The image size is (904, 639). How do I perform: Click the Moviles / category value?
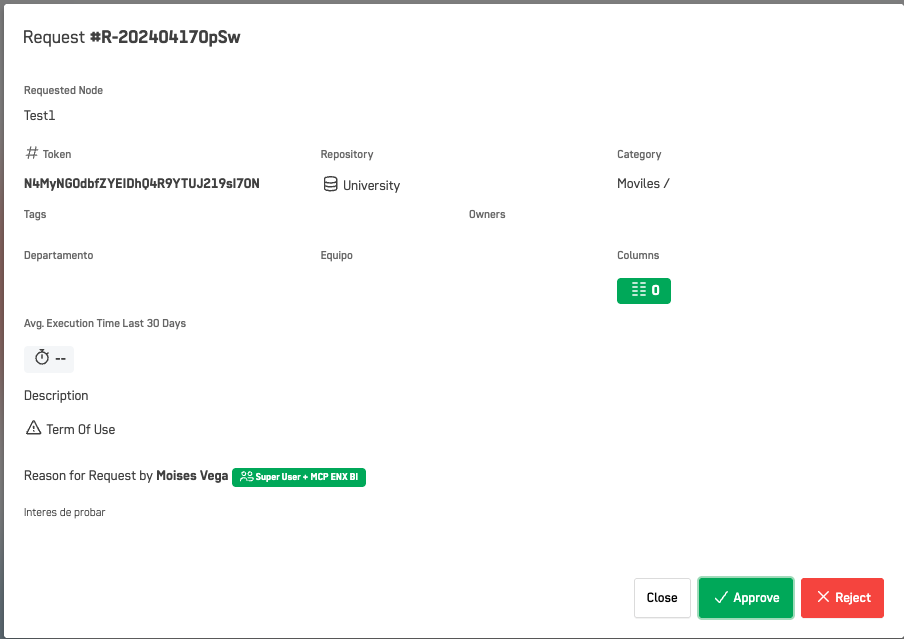click(x=643, y=183)
